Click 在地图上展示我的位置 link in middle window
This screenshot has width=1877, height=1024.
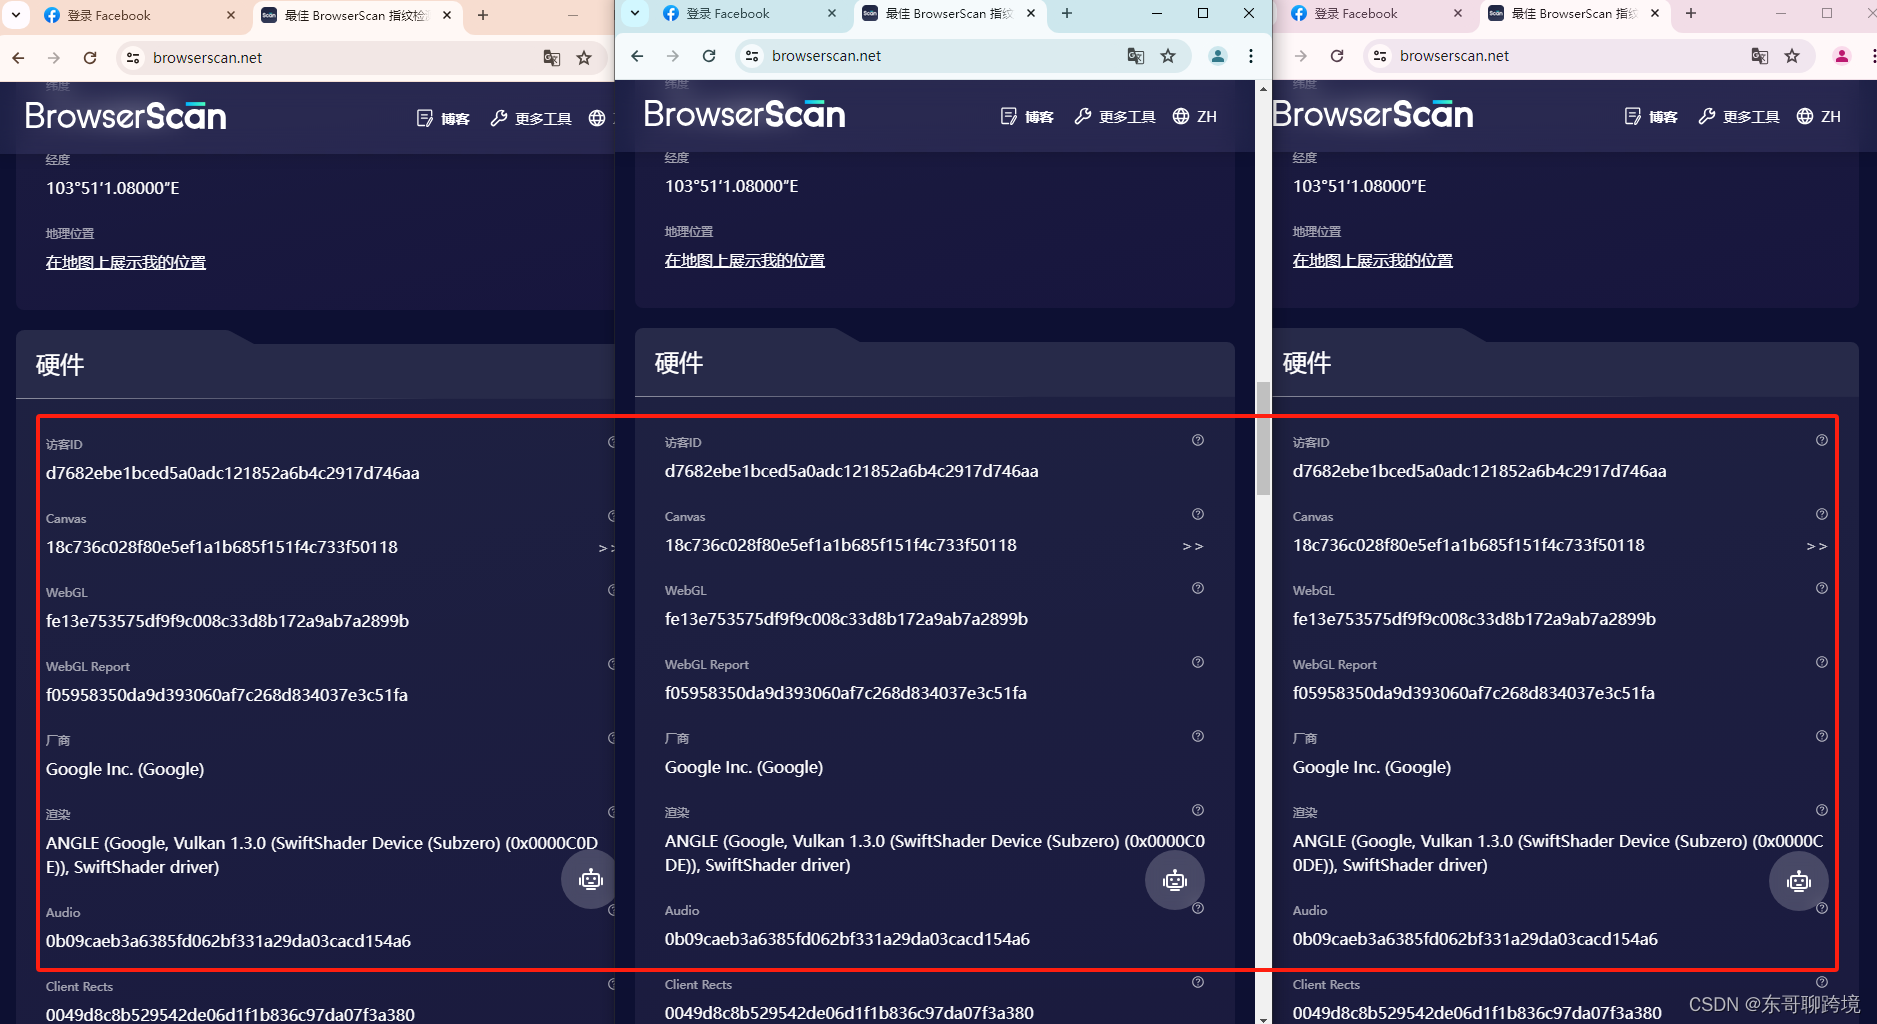745,260
